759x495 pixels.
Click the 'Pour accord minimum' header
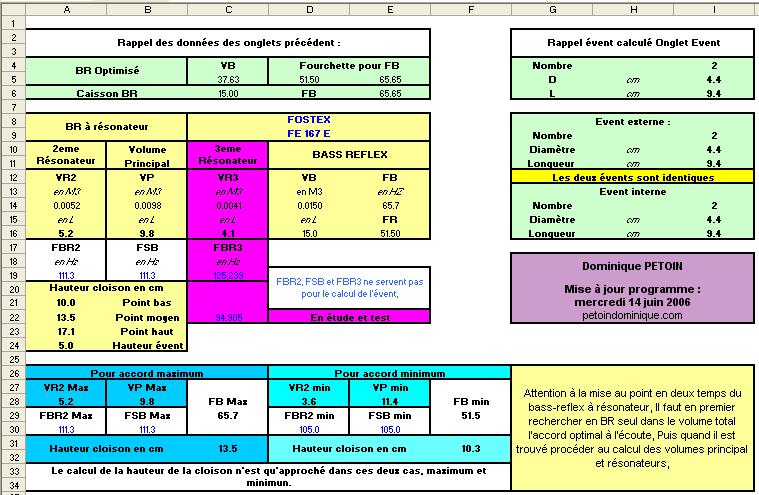point(390,373)
